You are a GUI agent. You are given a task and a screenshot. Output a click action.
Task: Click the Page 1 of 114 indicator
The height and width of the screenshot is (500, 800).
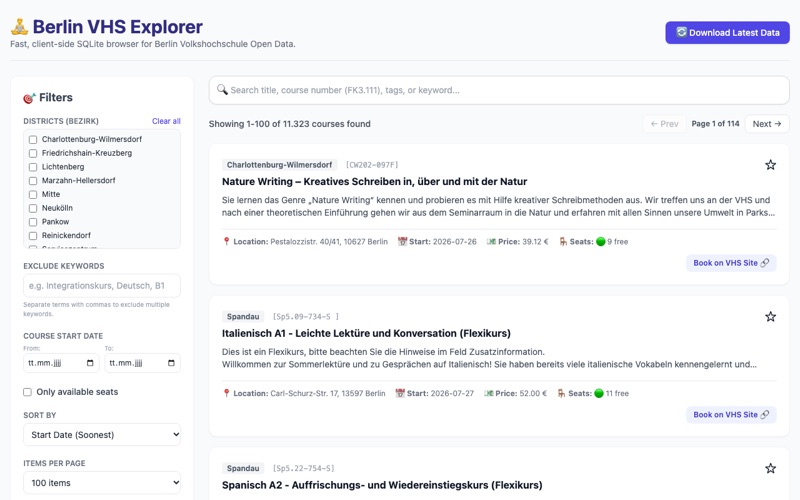point(715,123)
